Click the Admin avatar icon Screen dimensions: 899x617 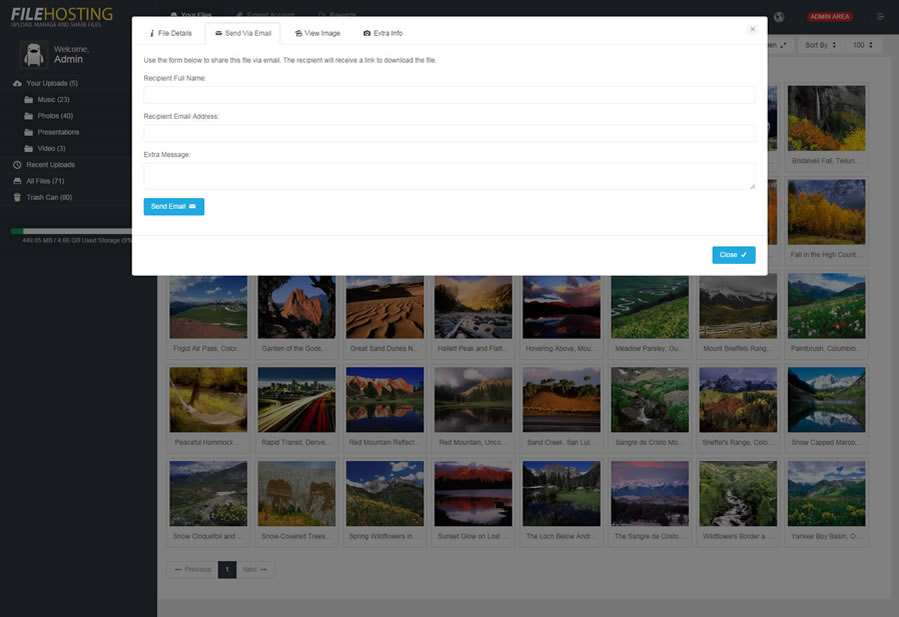pyautogui.click(x=34, y=55)
